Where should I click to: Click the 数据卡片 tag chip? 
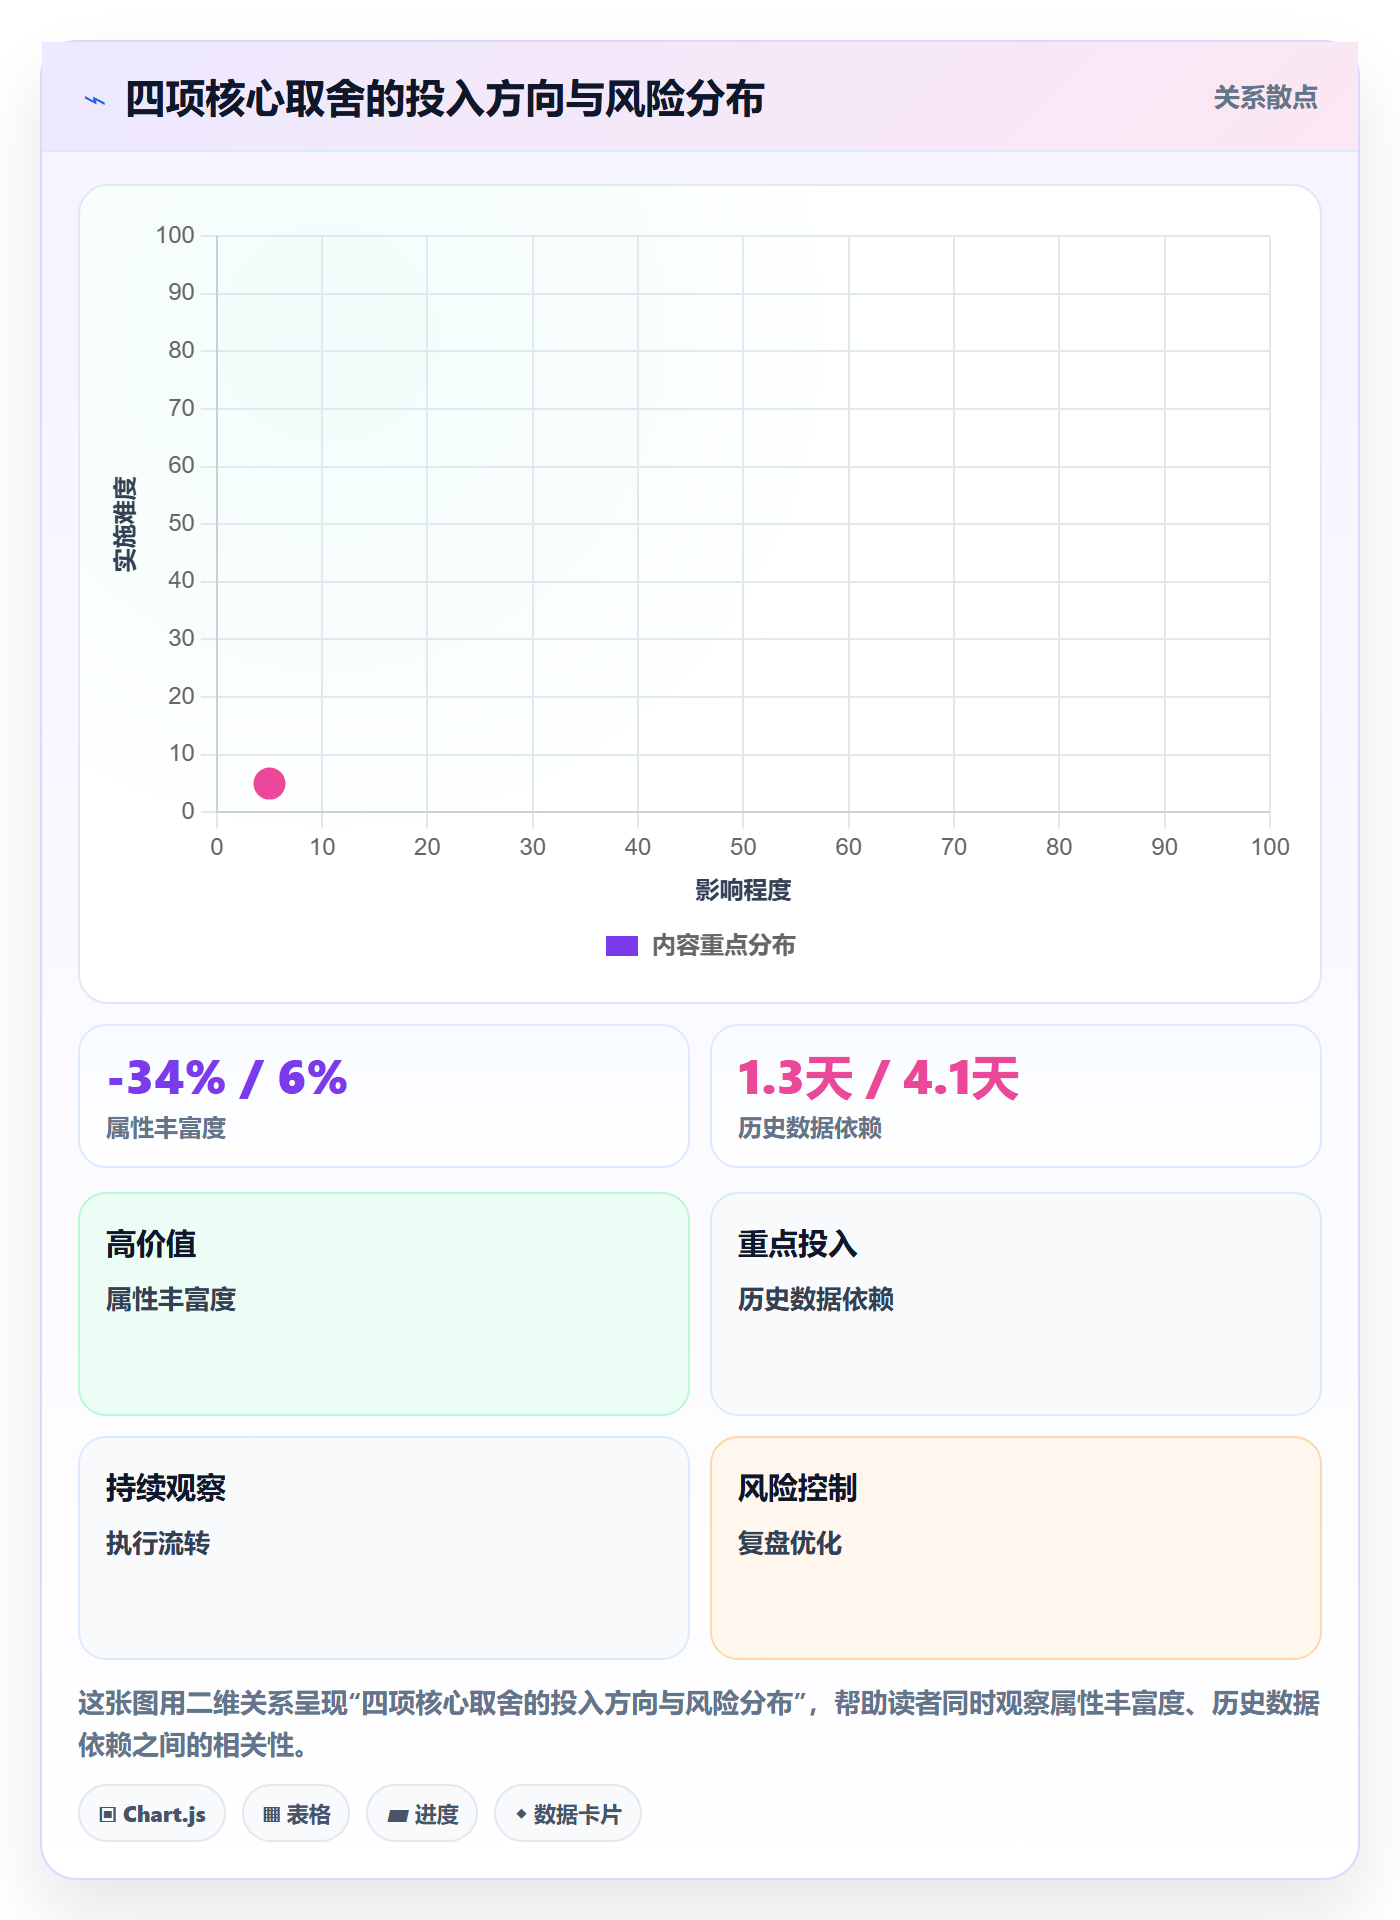point(568,1814)
